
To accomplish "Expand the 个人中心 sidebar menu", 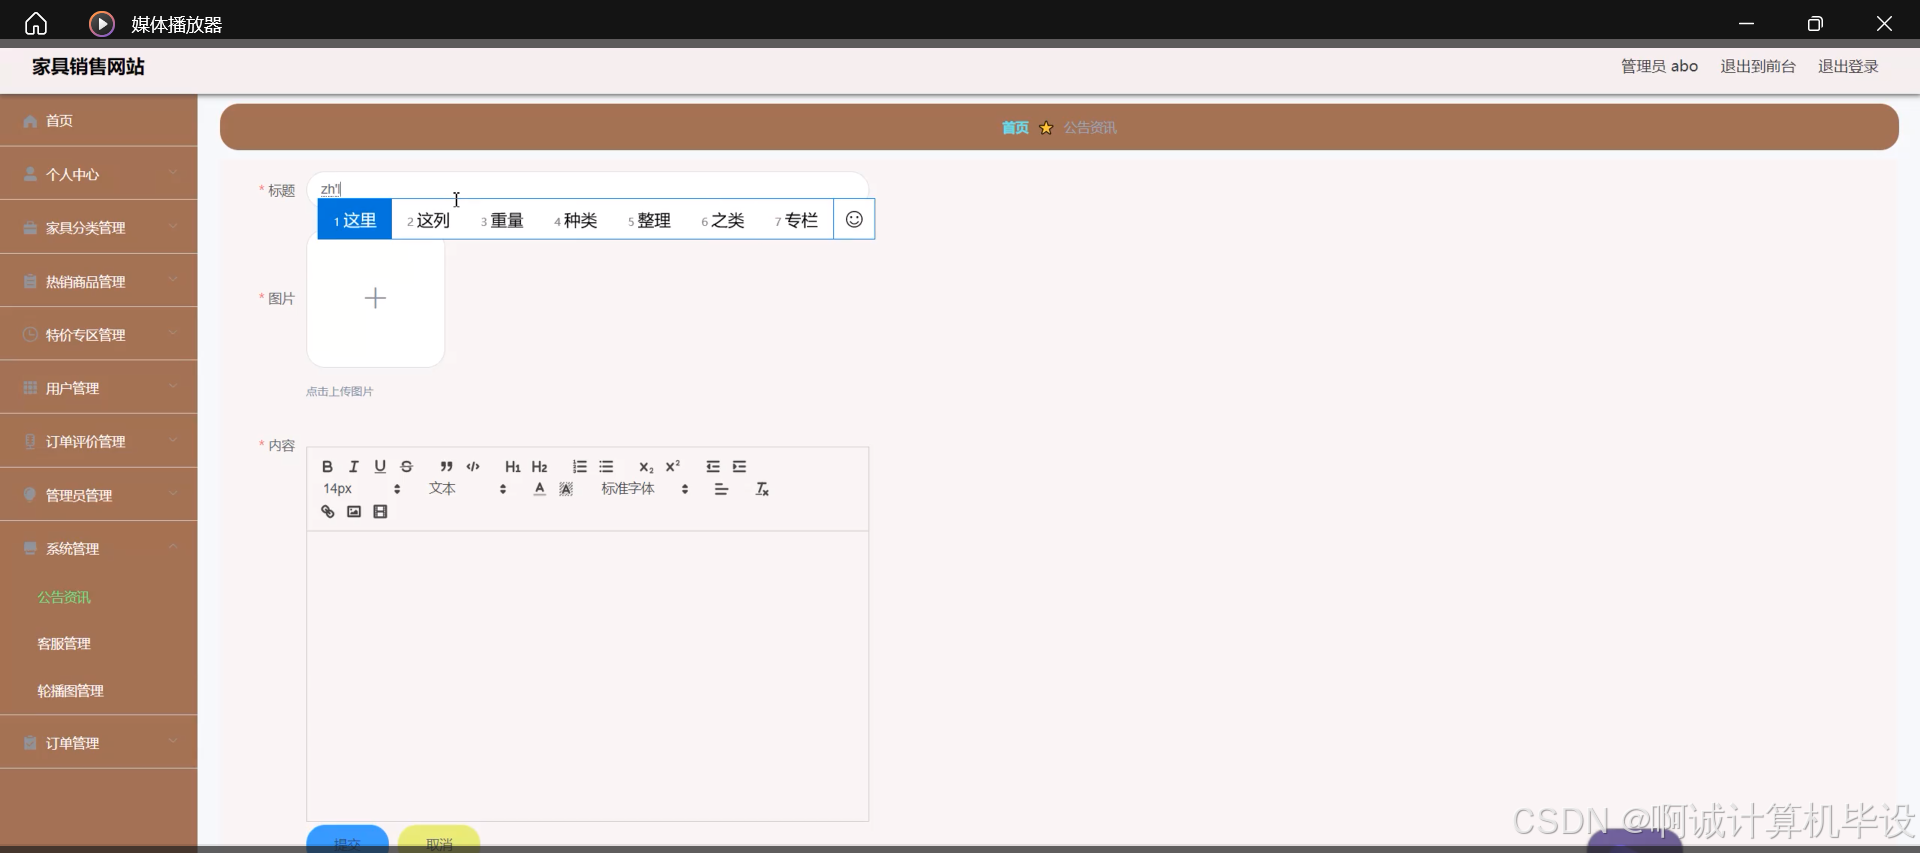I will (98, 174).
